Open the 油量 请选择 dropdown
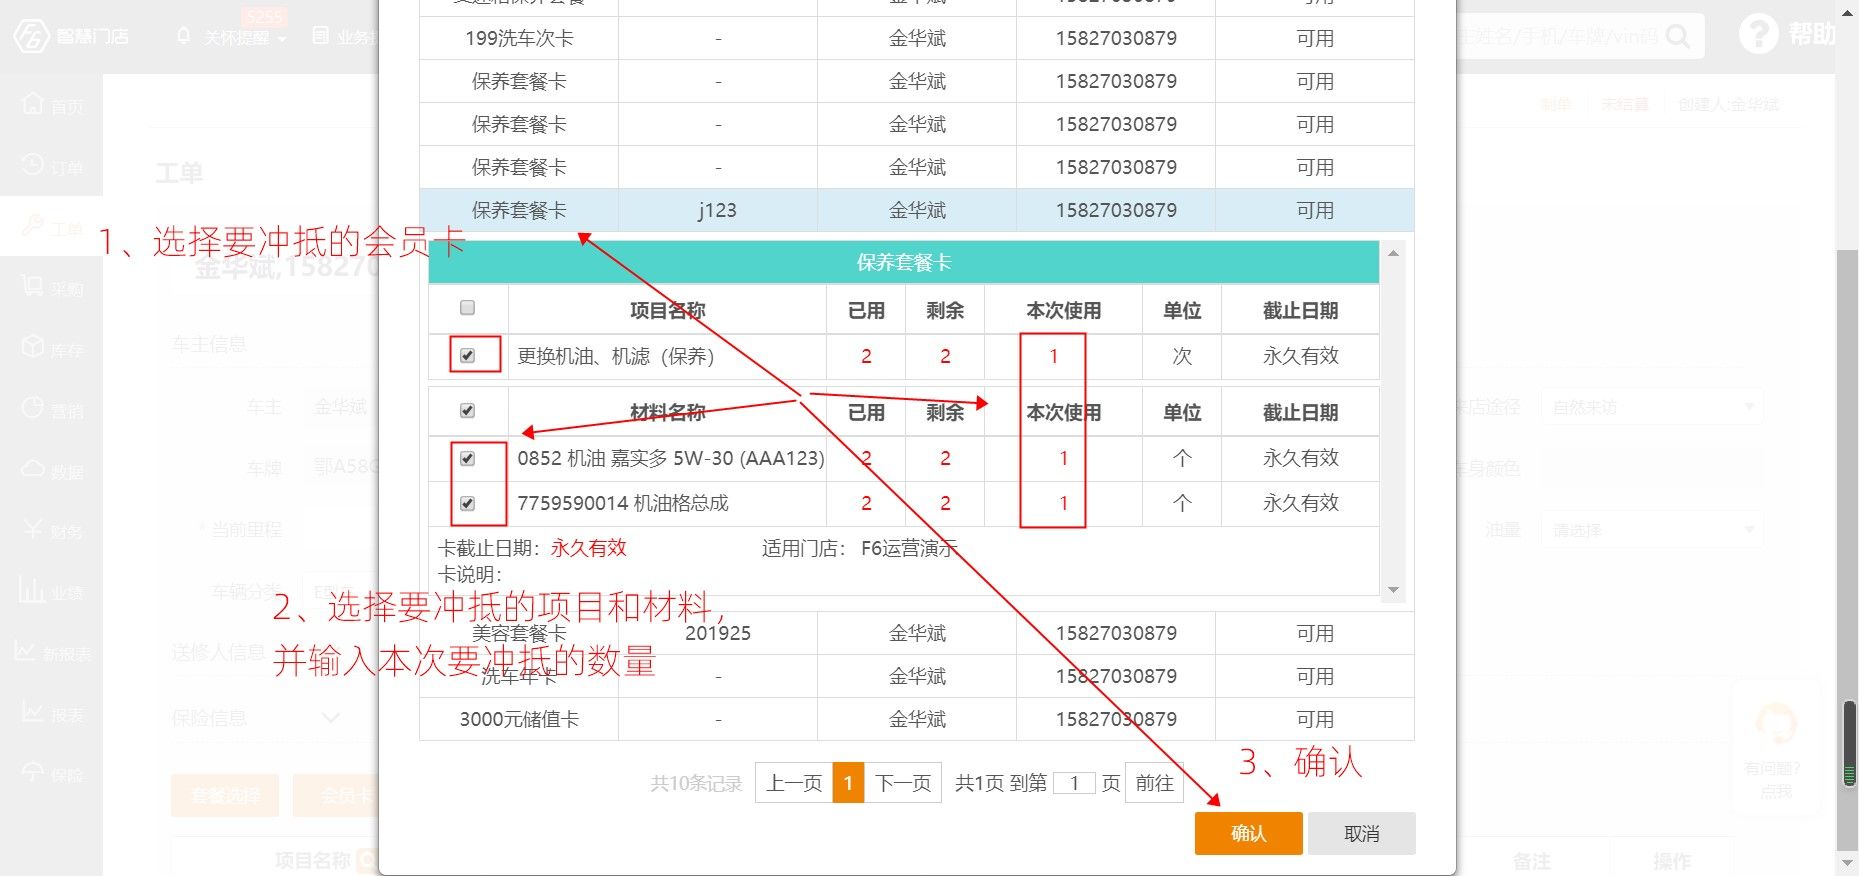This screenshot has width=1859, height=876. [1651, 530]
